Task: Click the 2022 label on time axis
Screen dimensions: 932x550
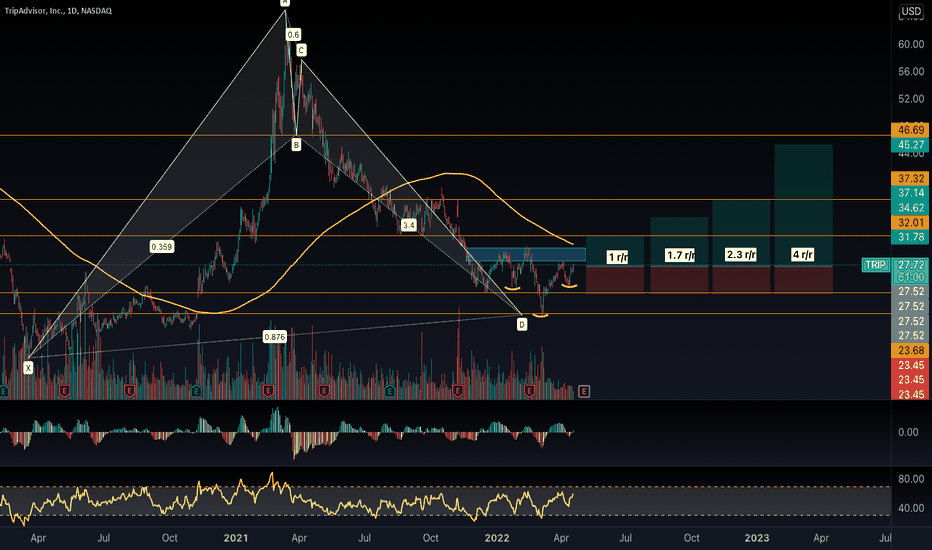Action: click(x=497, y=538)
